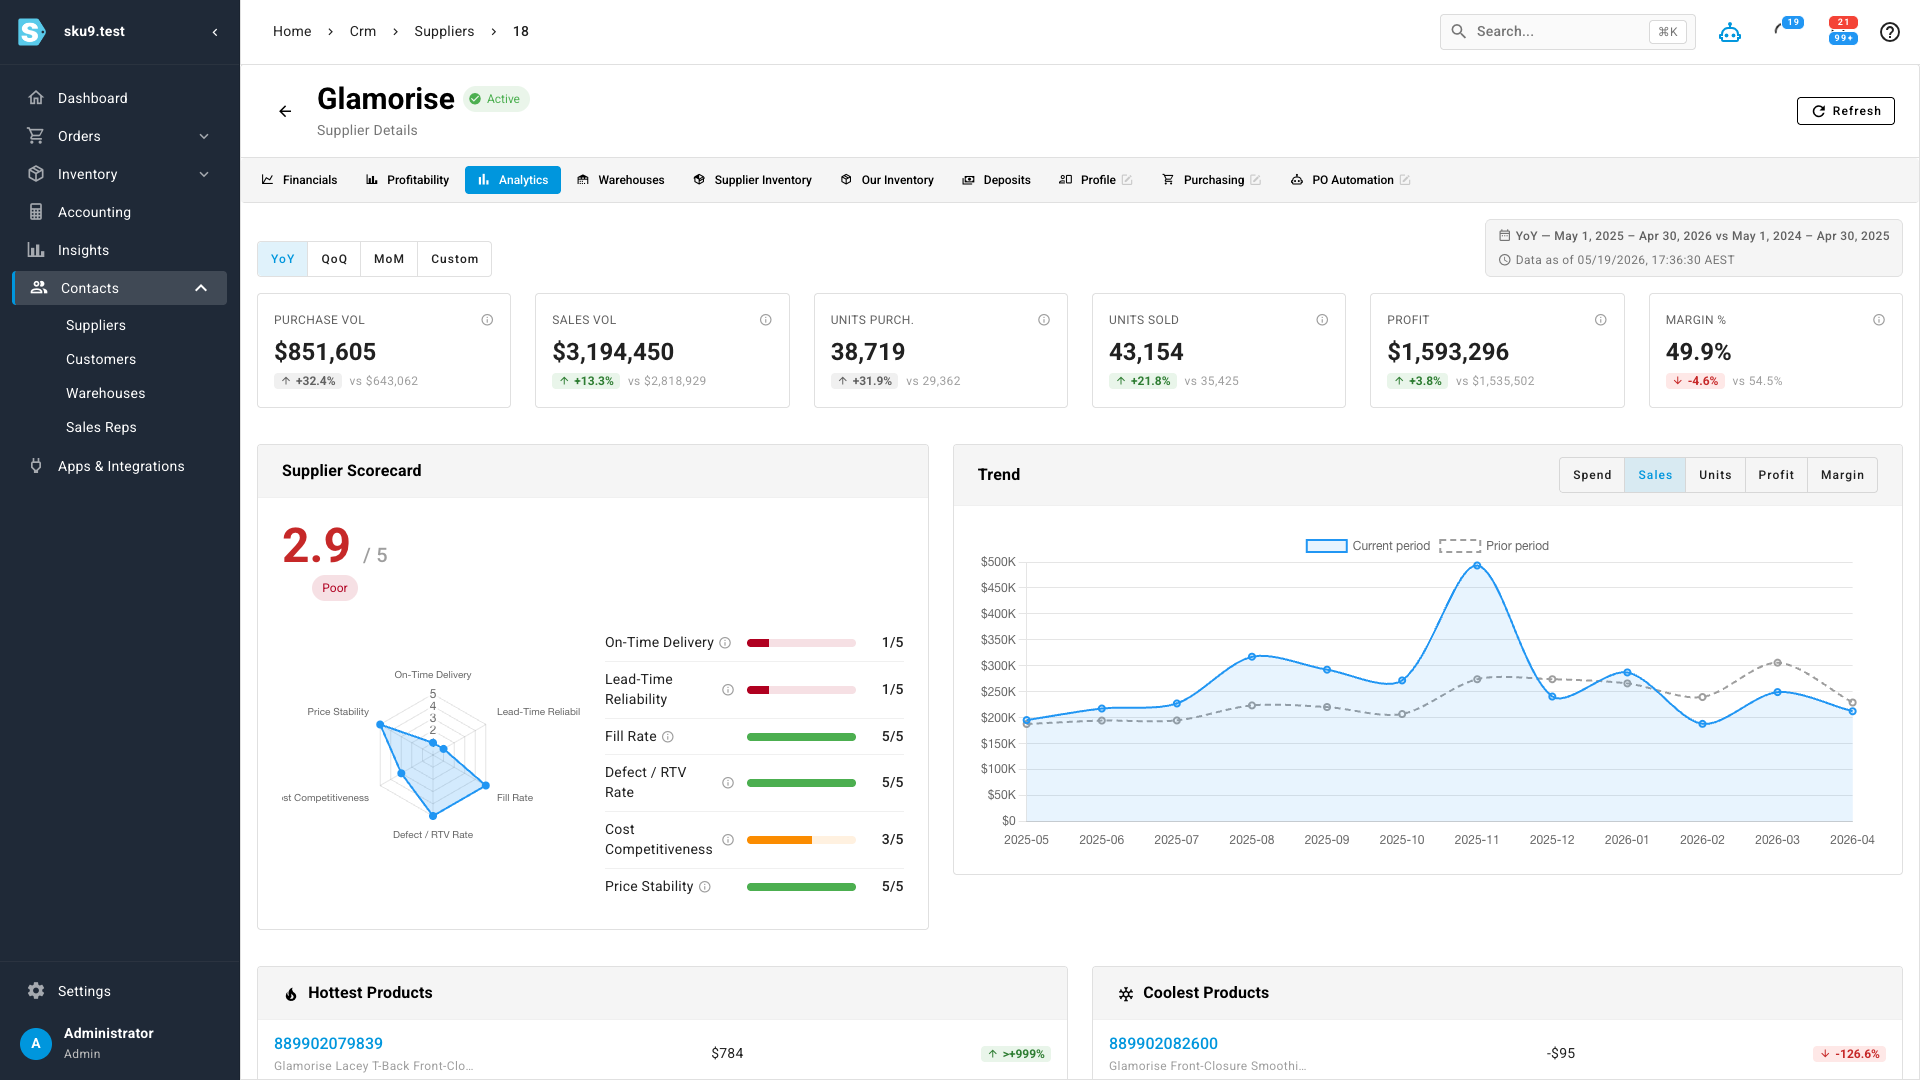Image resolution: width=1920 pixels, height=1080 pixels.
Task: Select the MoM comparison period
Action: click(389, 259)
